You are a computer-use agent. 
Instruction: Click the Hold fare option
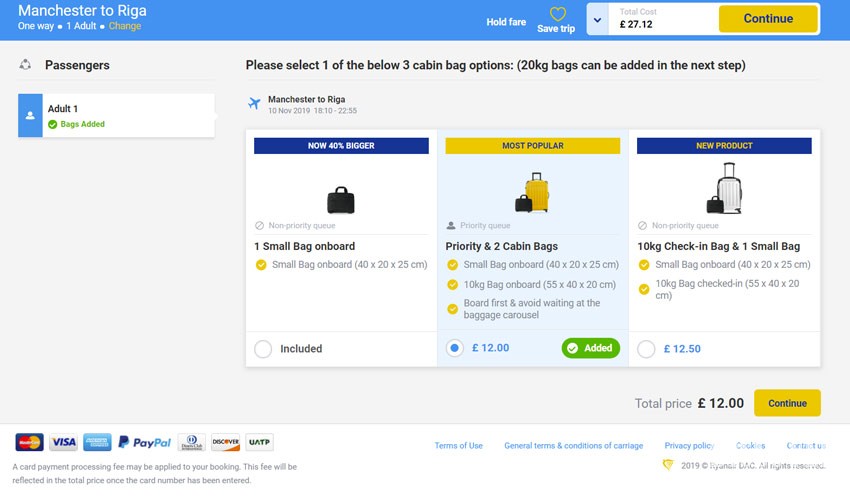tap(506, 22)
